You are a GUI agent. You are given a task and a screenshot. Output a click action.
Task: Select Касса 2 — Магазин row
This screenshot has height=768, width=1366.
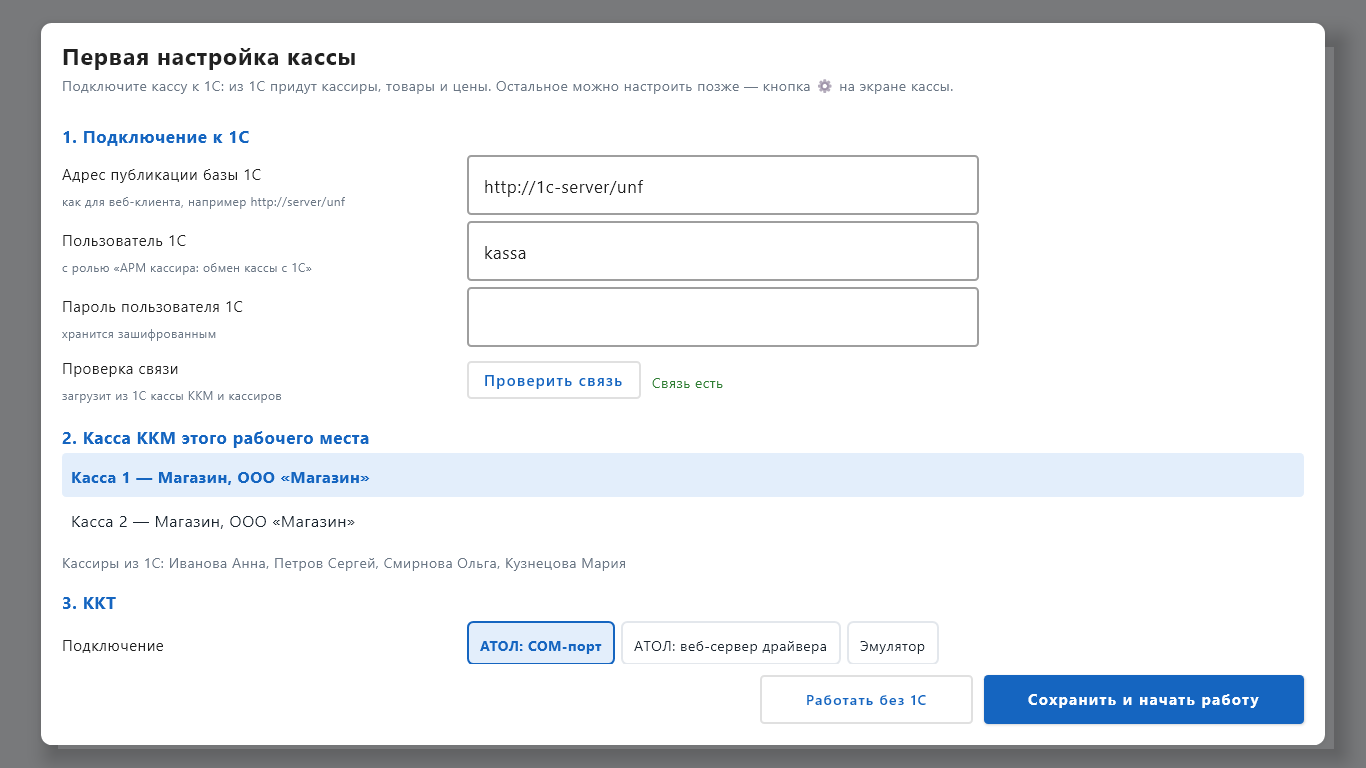[x=683, y=522]
